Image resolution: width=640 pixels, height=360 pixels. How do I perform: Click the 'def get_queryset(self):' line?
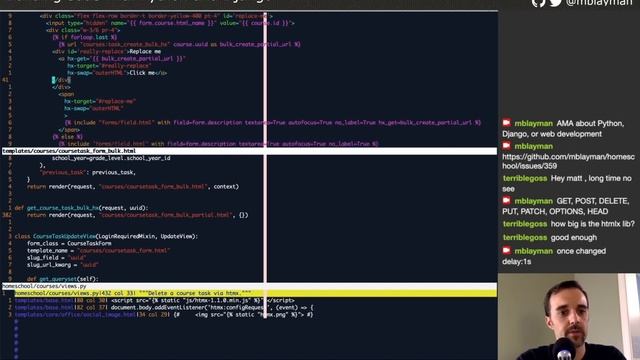coord(63,279)
